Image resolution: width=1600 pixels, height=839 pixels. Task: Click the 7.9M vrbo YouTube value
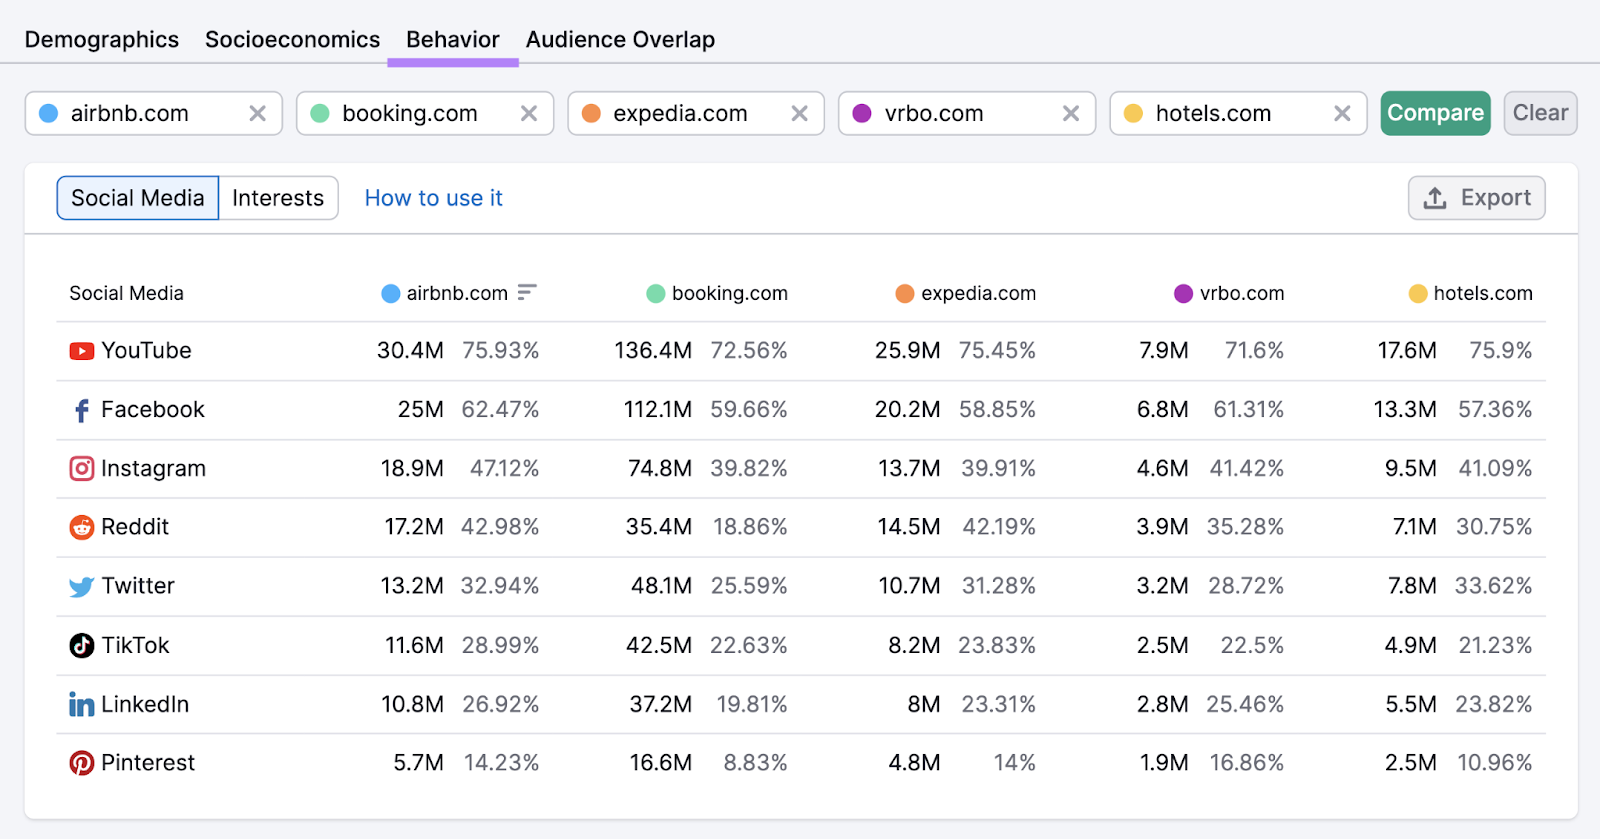click(1164, 351)
